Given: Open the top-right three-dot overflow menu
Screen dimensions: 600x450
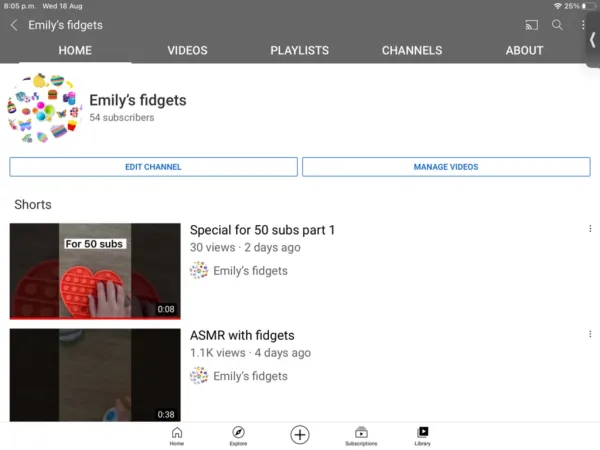Looking at the screenshot, I should [583, 25].
